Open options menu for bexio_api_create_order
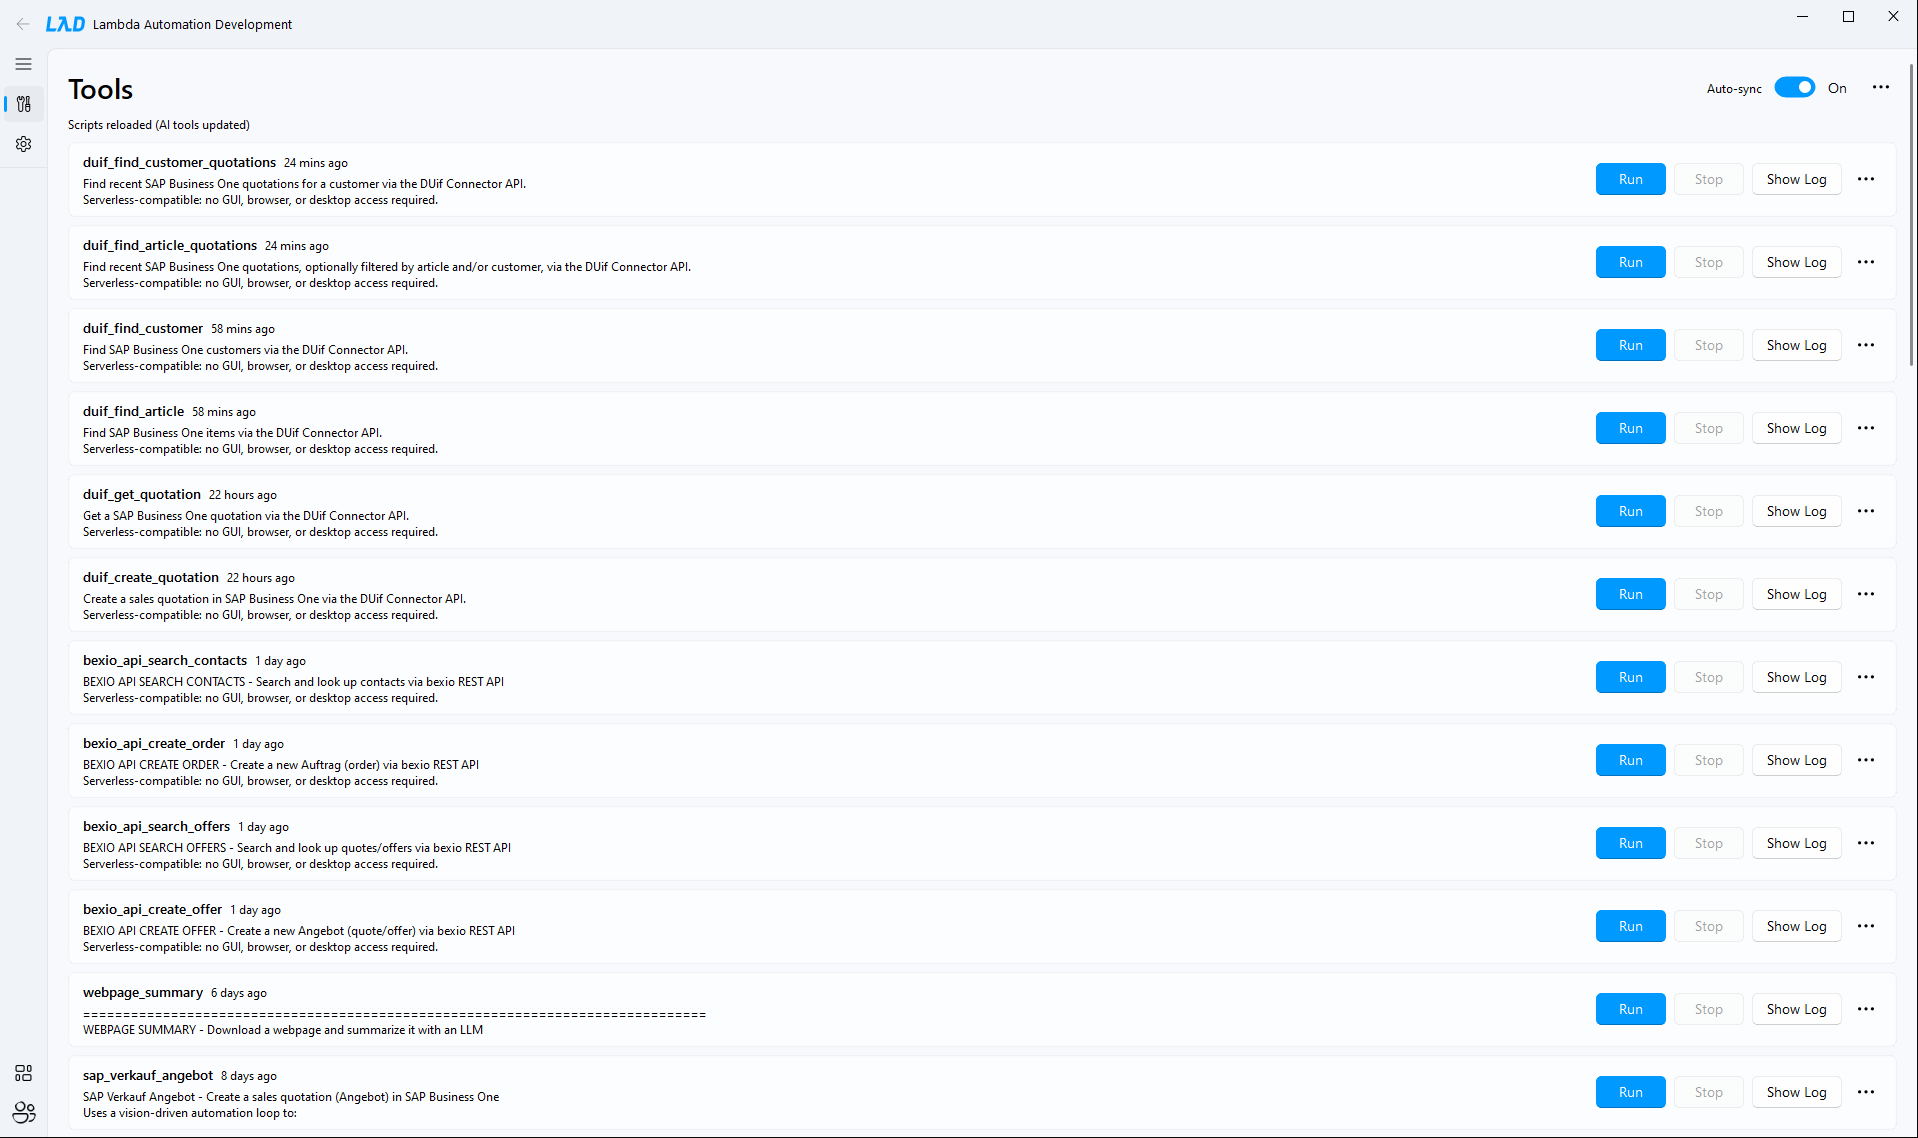This screenshot has height=1138, width=1918. 1866,760
